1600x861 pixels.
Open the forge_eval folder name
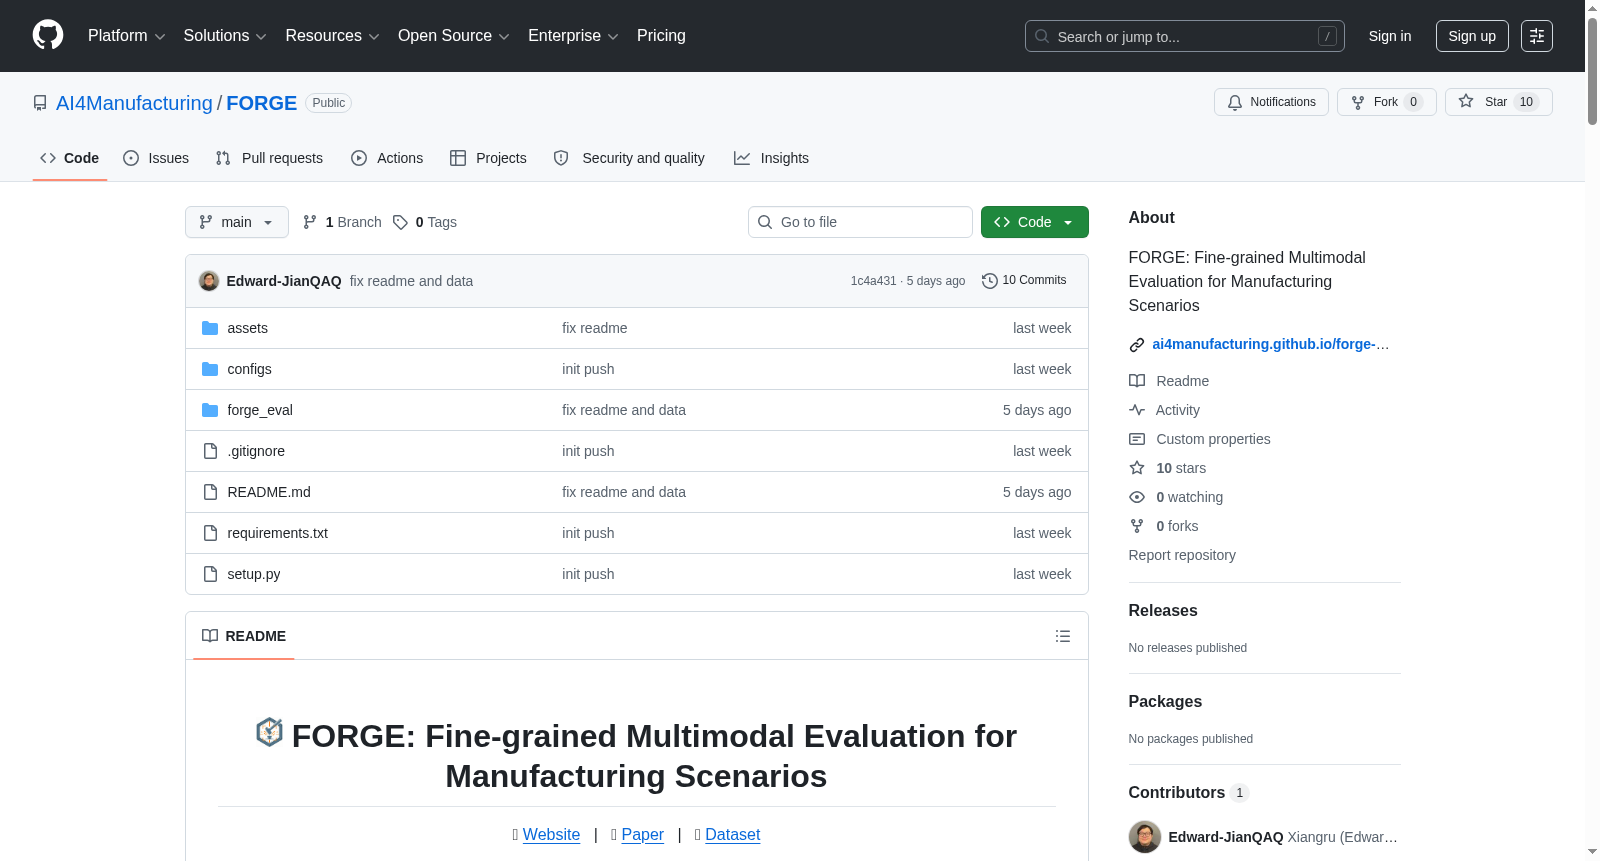(260, 410)
